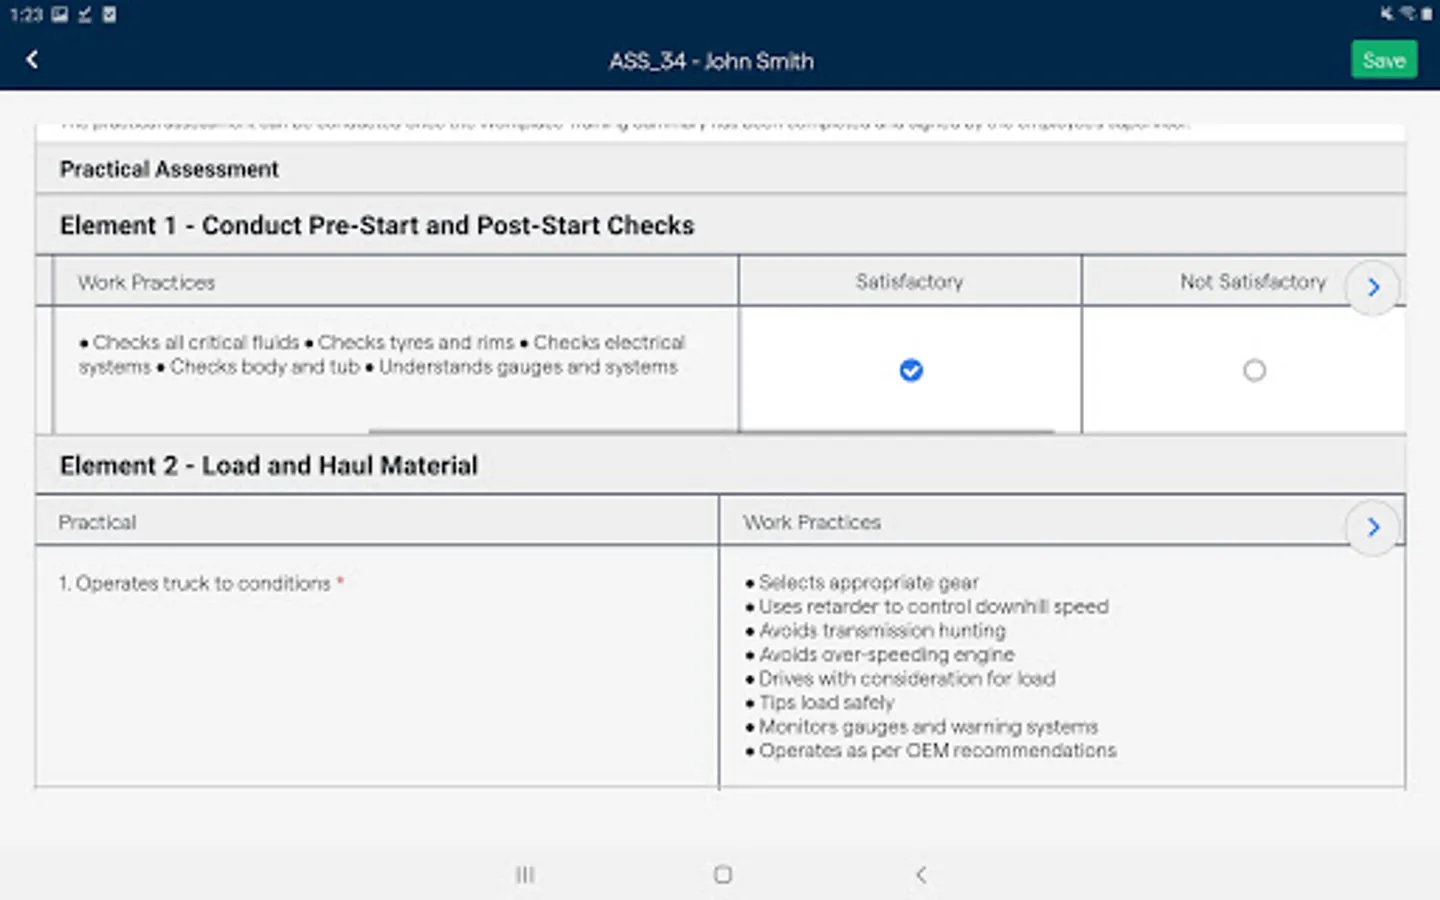
Task: Click the horizontal scrollbar under Element 1 table
Action: pos(712,431)
